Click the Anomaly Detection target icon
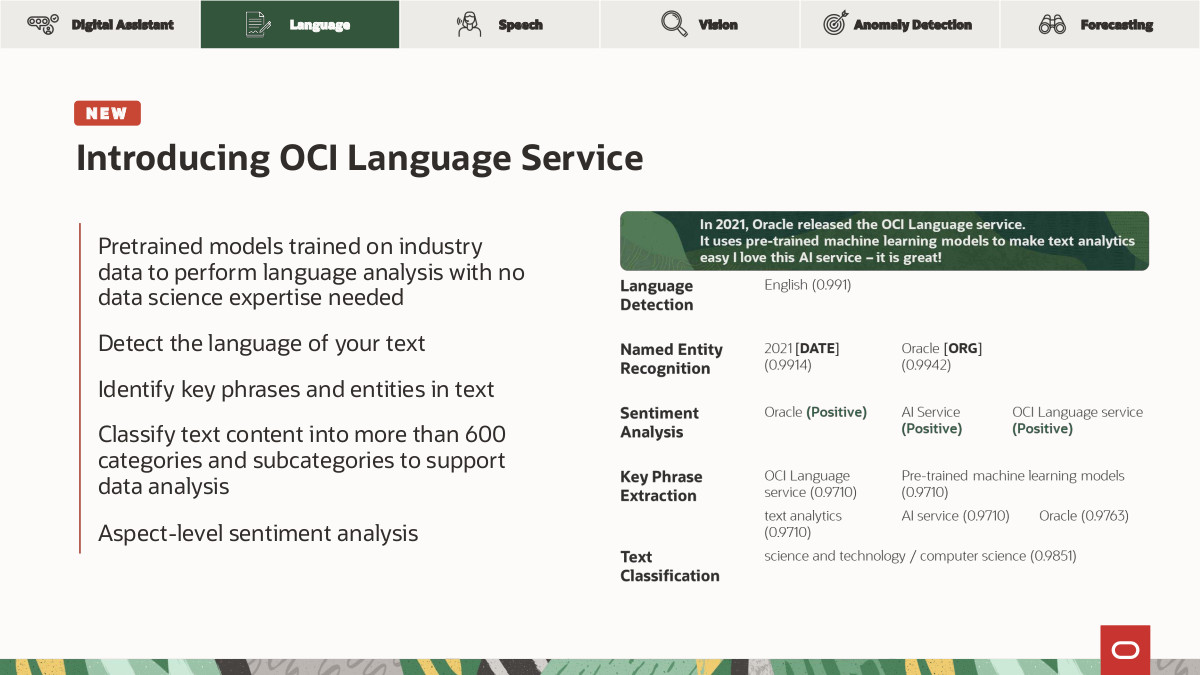 [x=835, y=23]
